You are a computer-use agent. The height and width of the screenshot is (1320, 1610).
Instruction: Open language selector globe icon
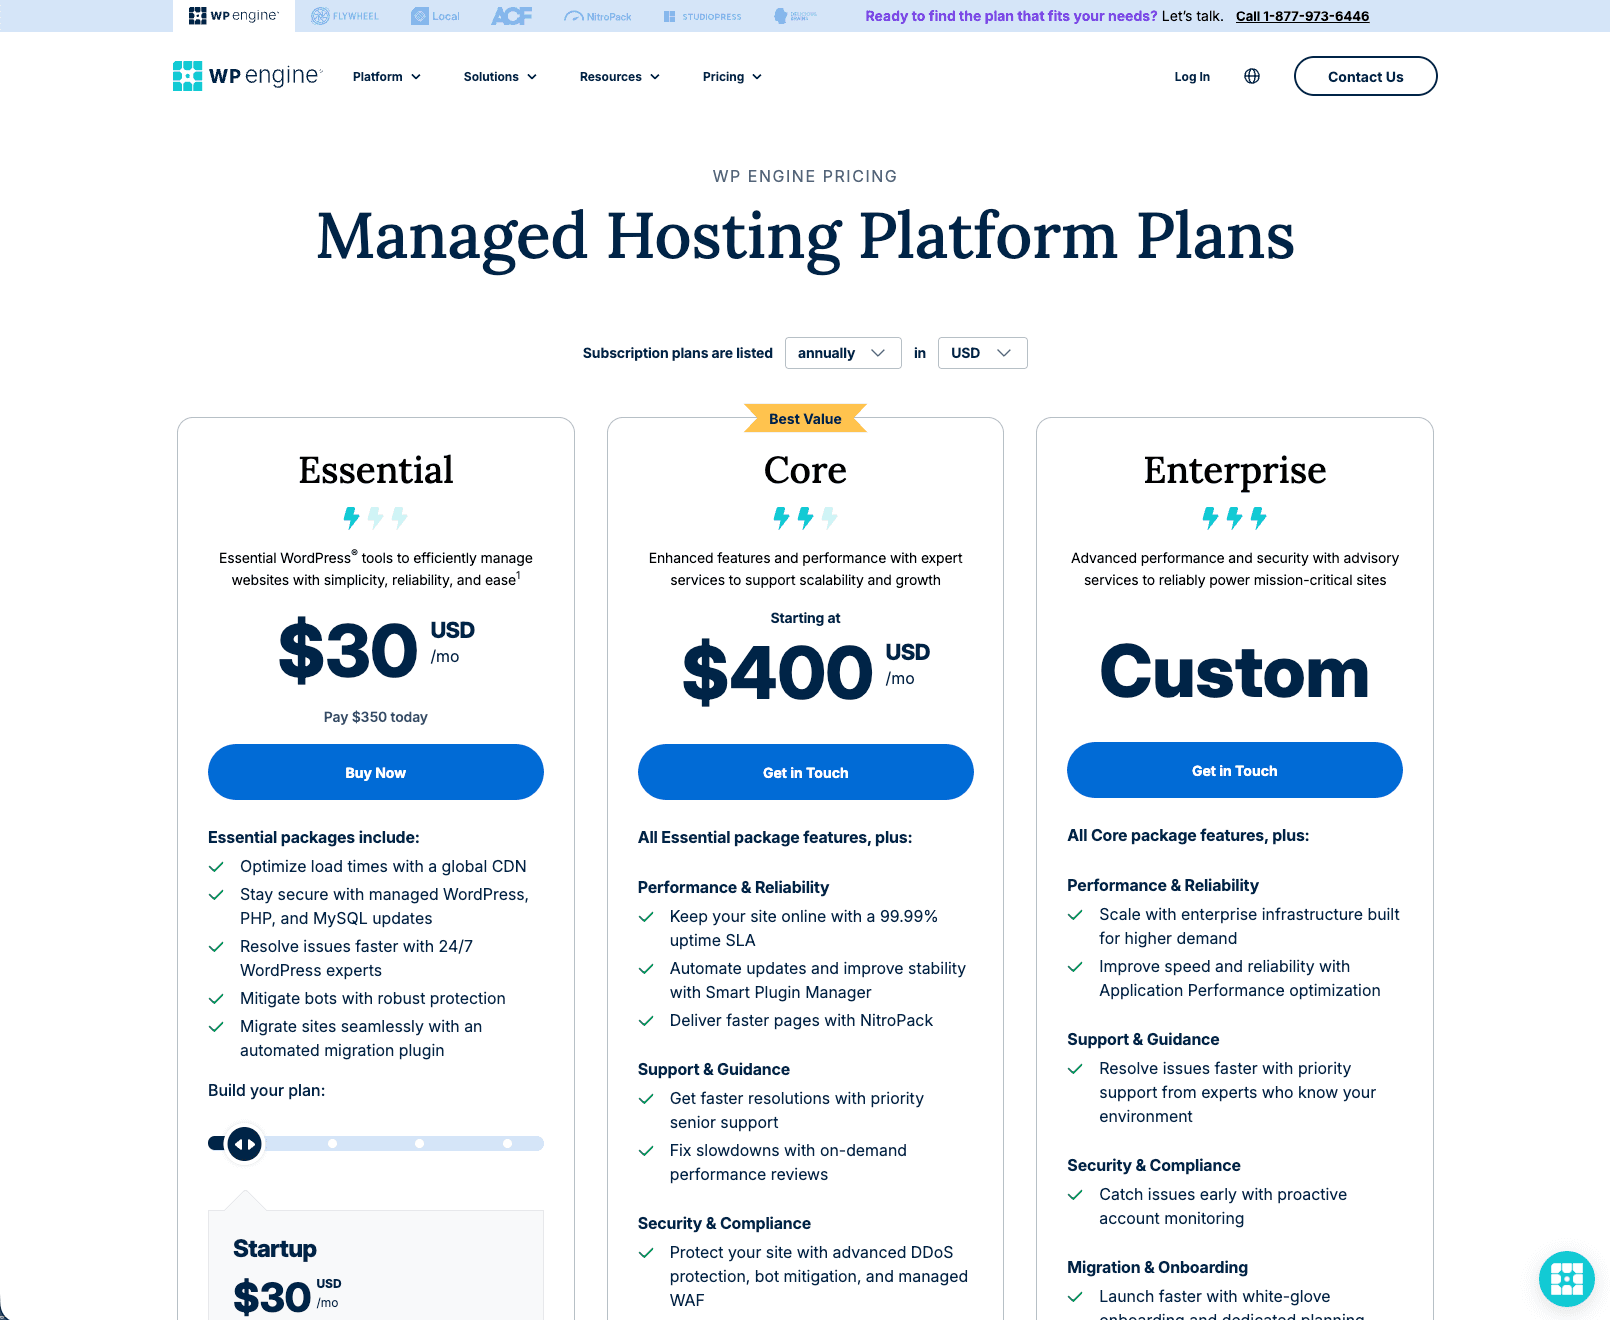1252,76
